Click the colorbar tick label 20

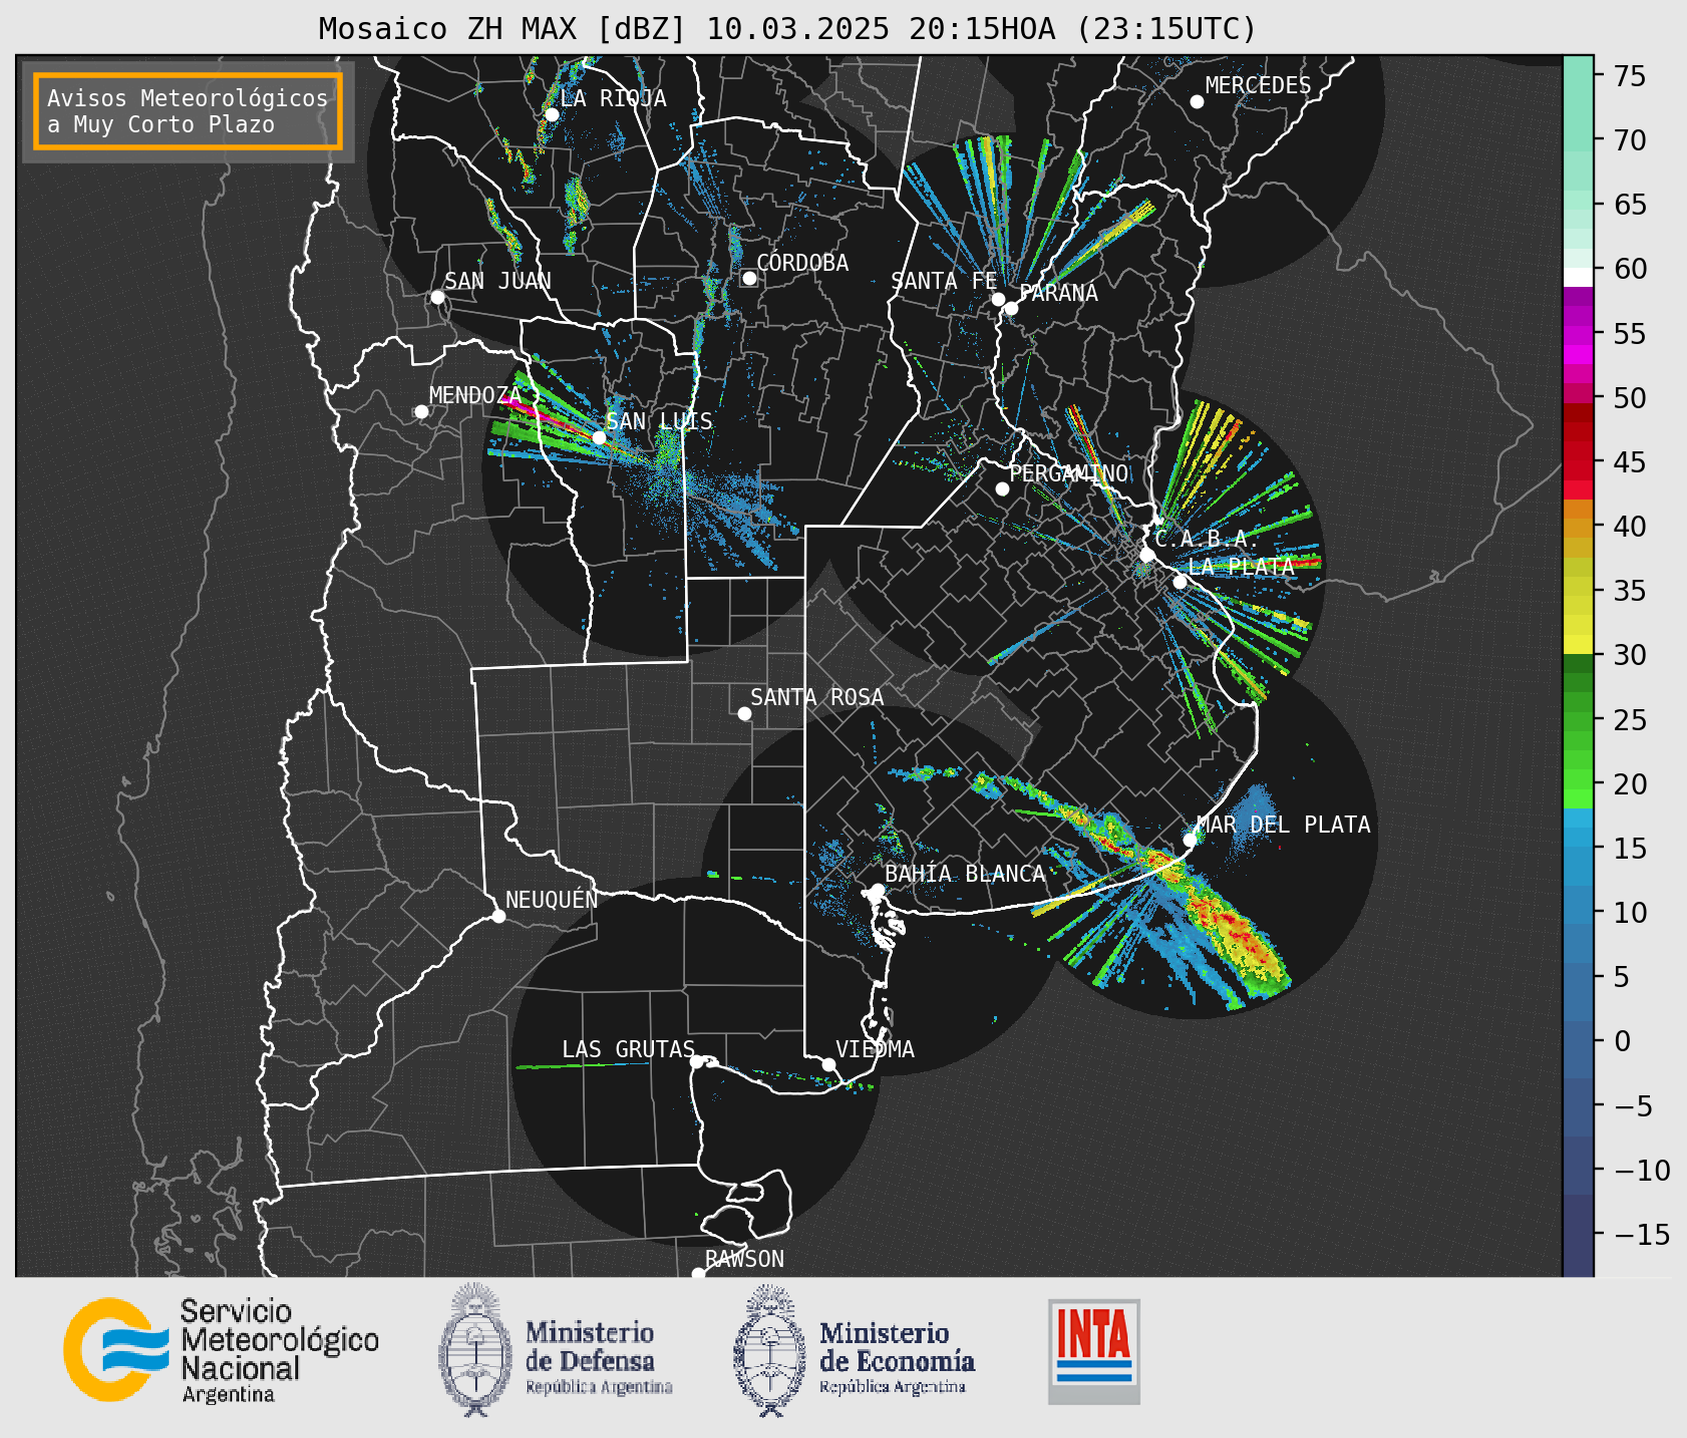(1630, 784)
